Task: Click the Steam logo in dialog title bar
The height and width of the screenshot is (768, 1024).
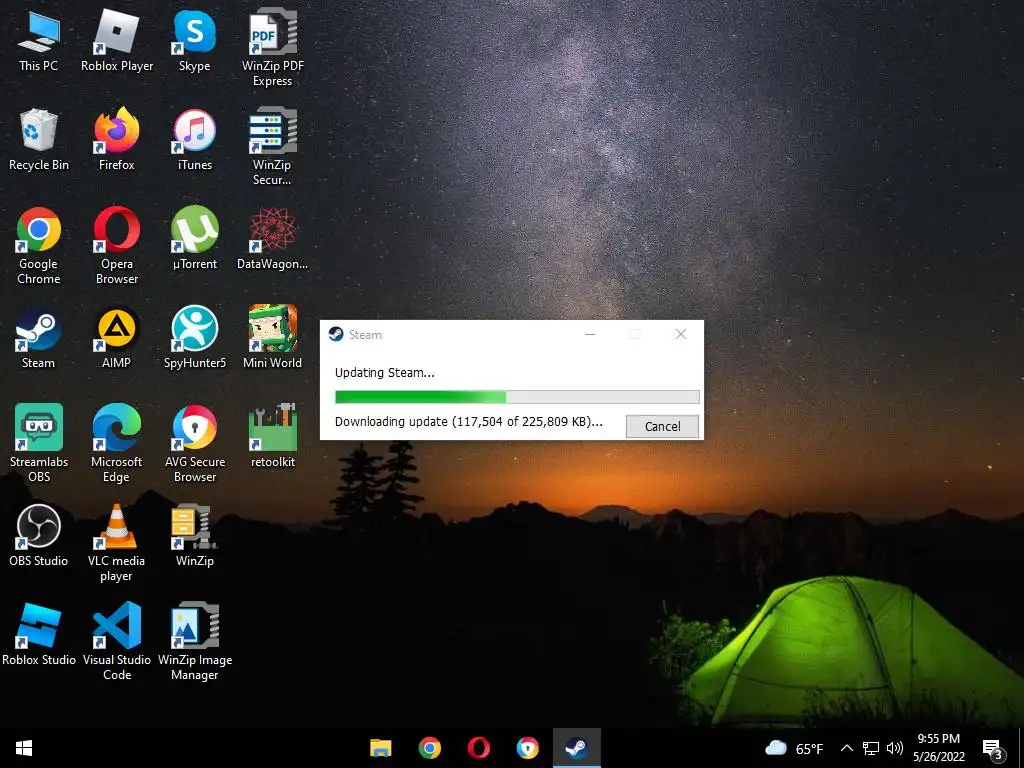Action: click(336, 334)
